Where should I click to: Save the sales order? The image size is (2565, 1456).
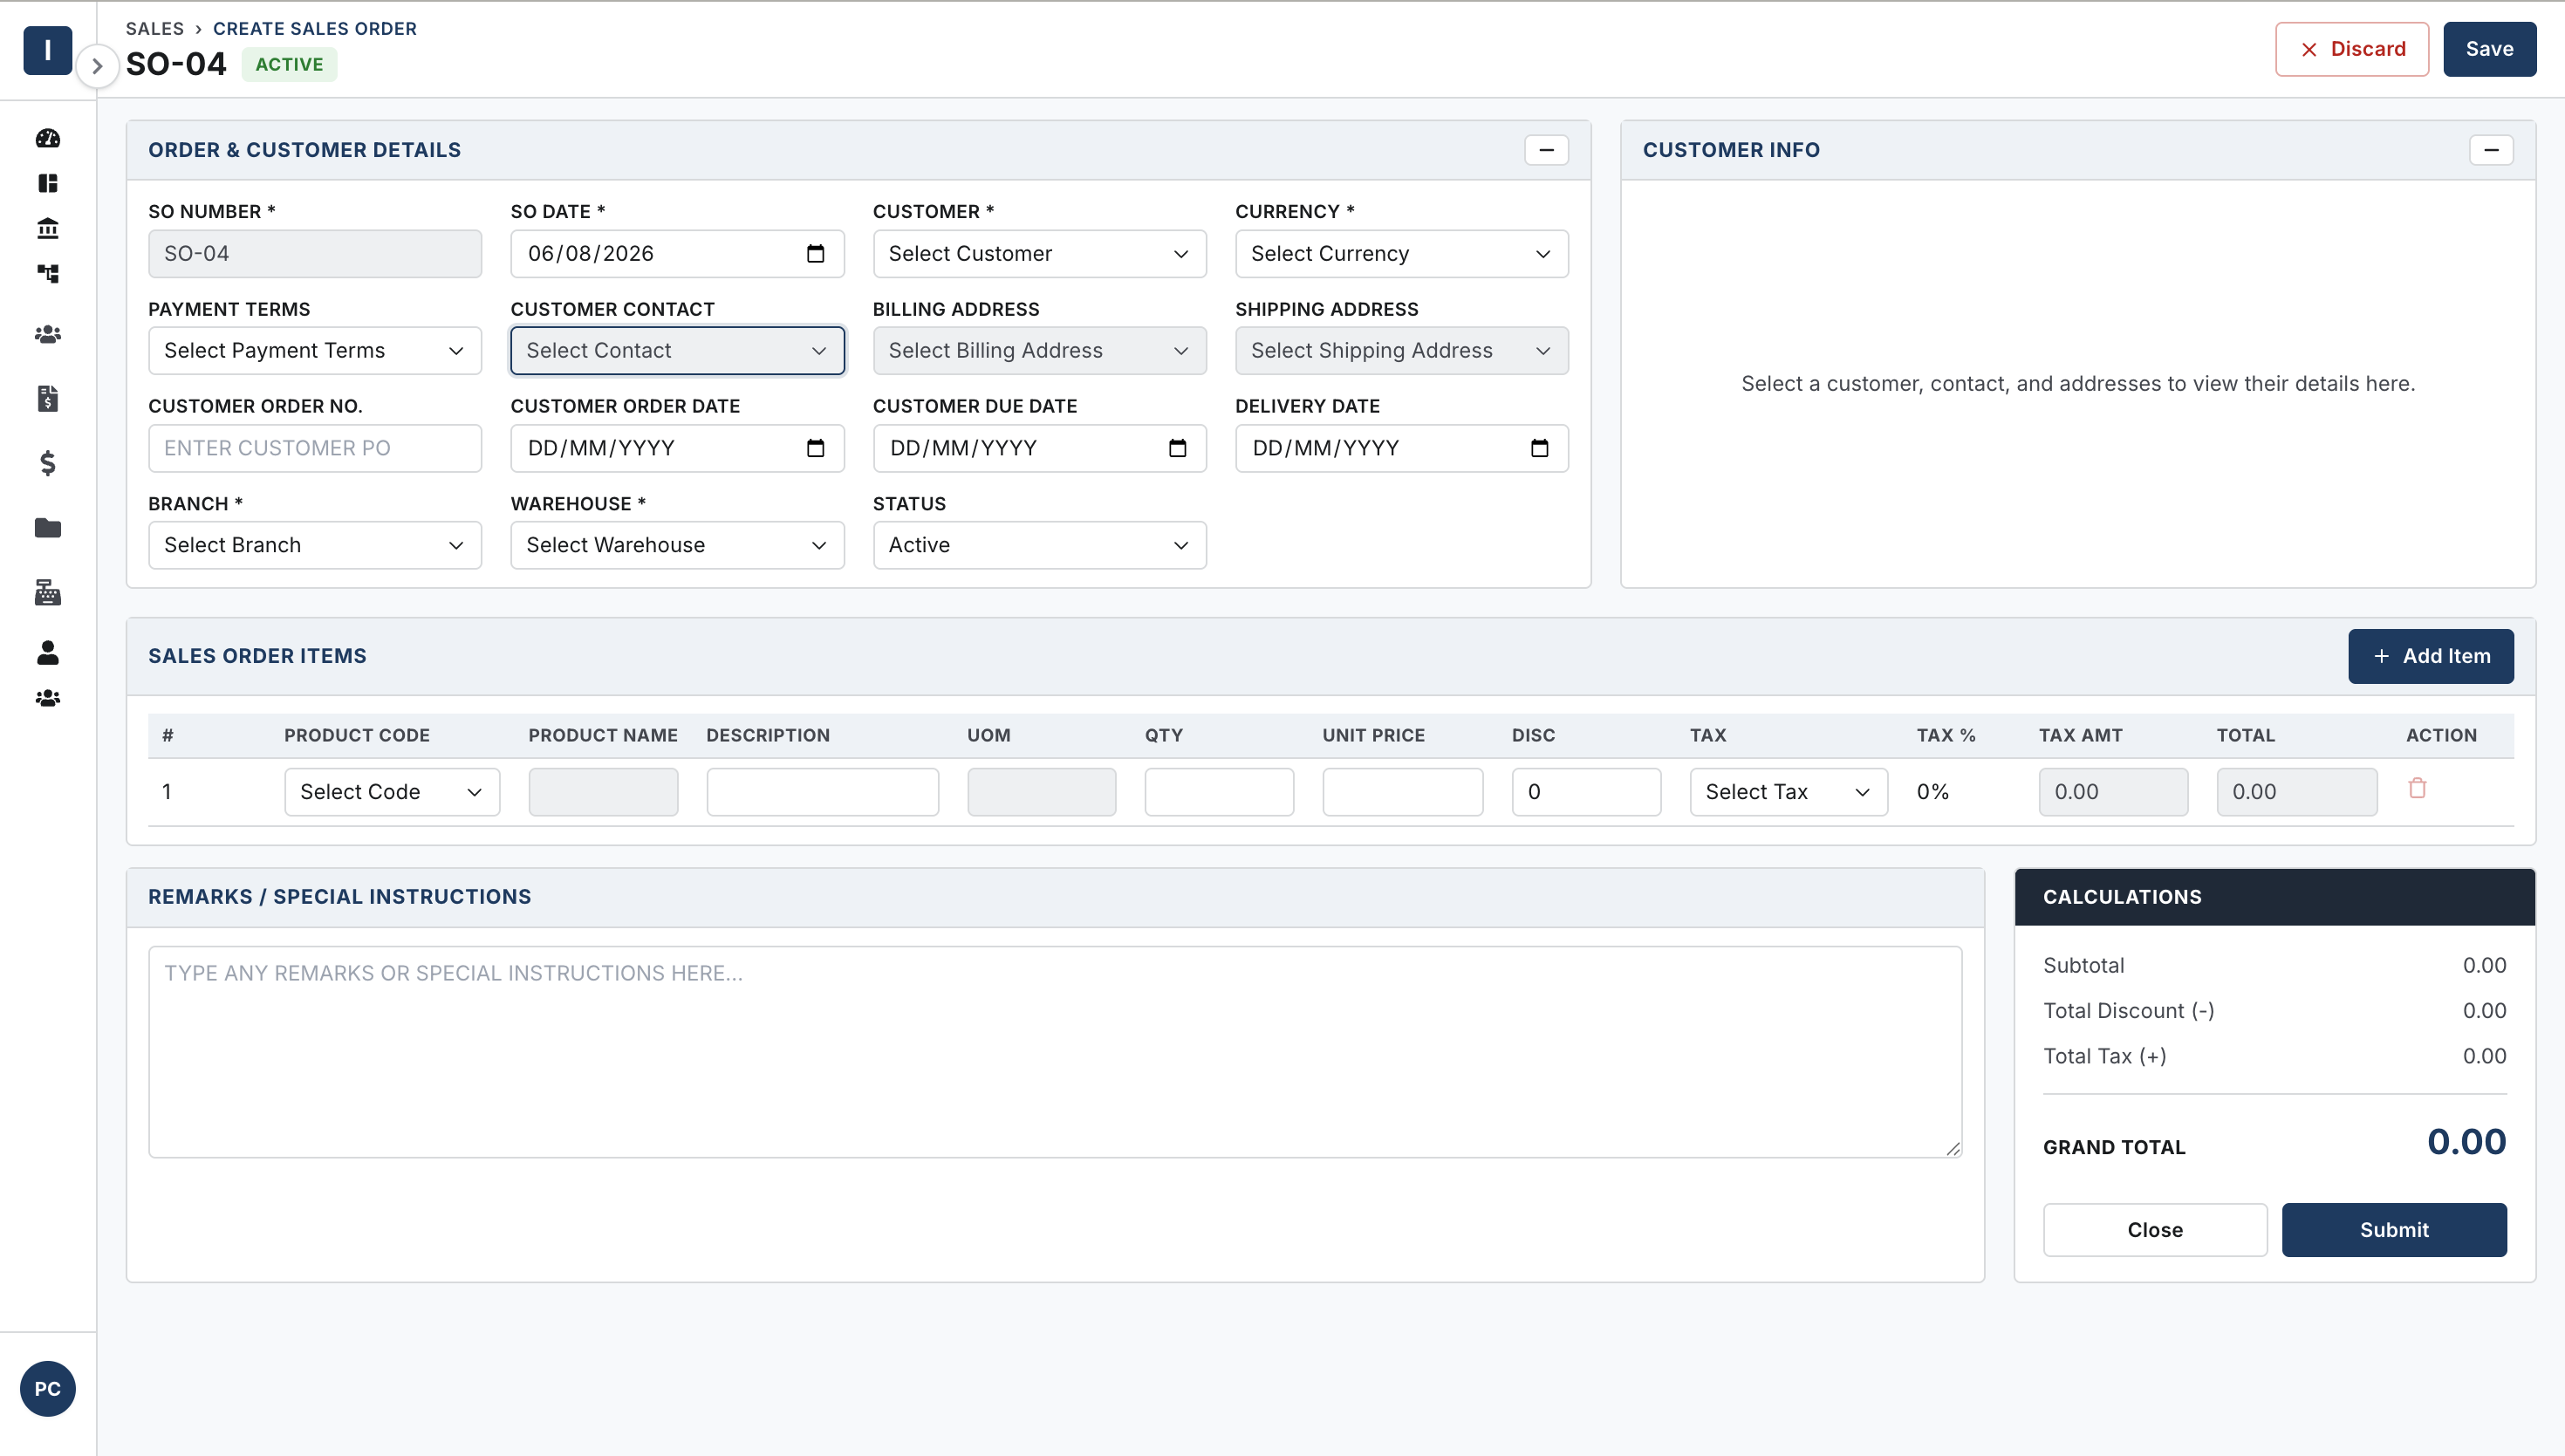pos(2489,49)
